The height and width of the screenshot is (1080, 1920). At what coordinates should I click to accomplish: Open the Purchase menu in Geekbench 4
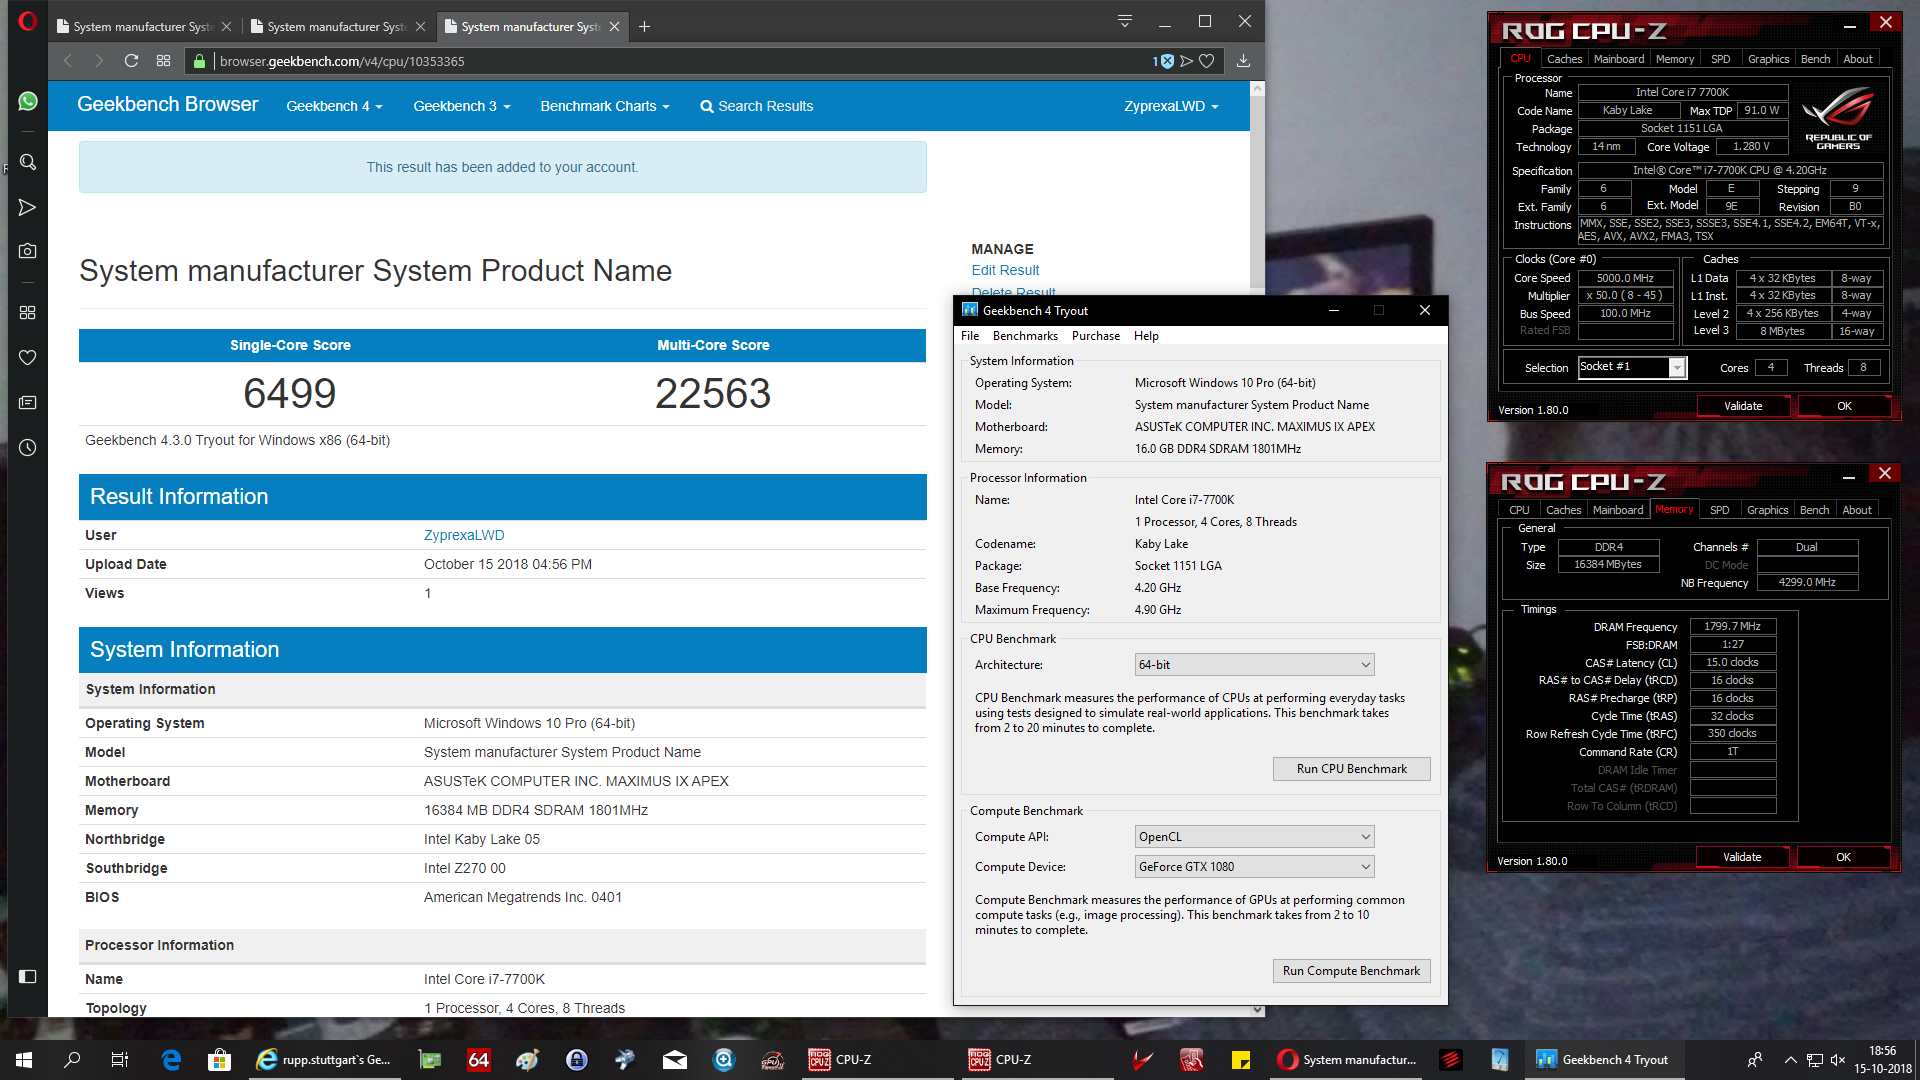1096,336
